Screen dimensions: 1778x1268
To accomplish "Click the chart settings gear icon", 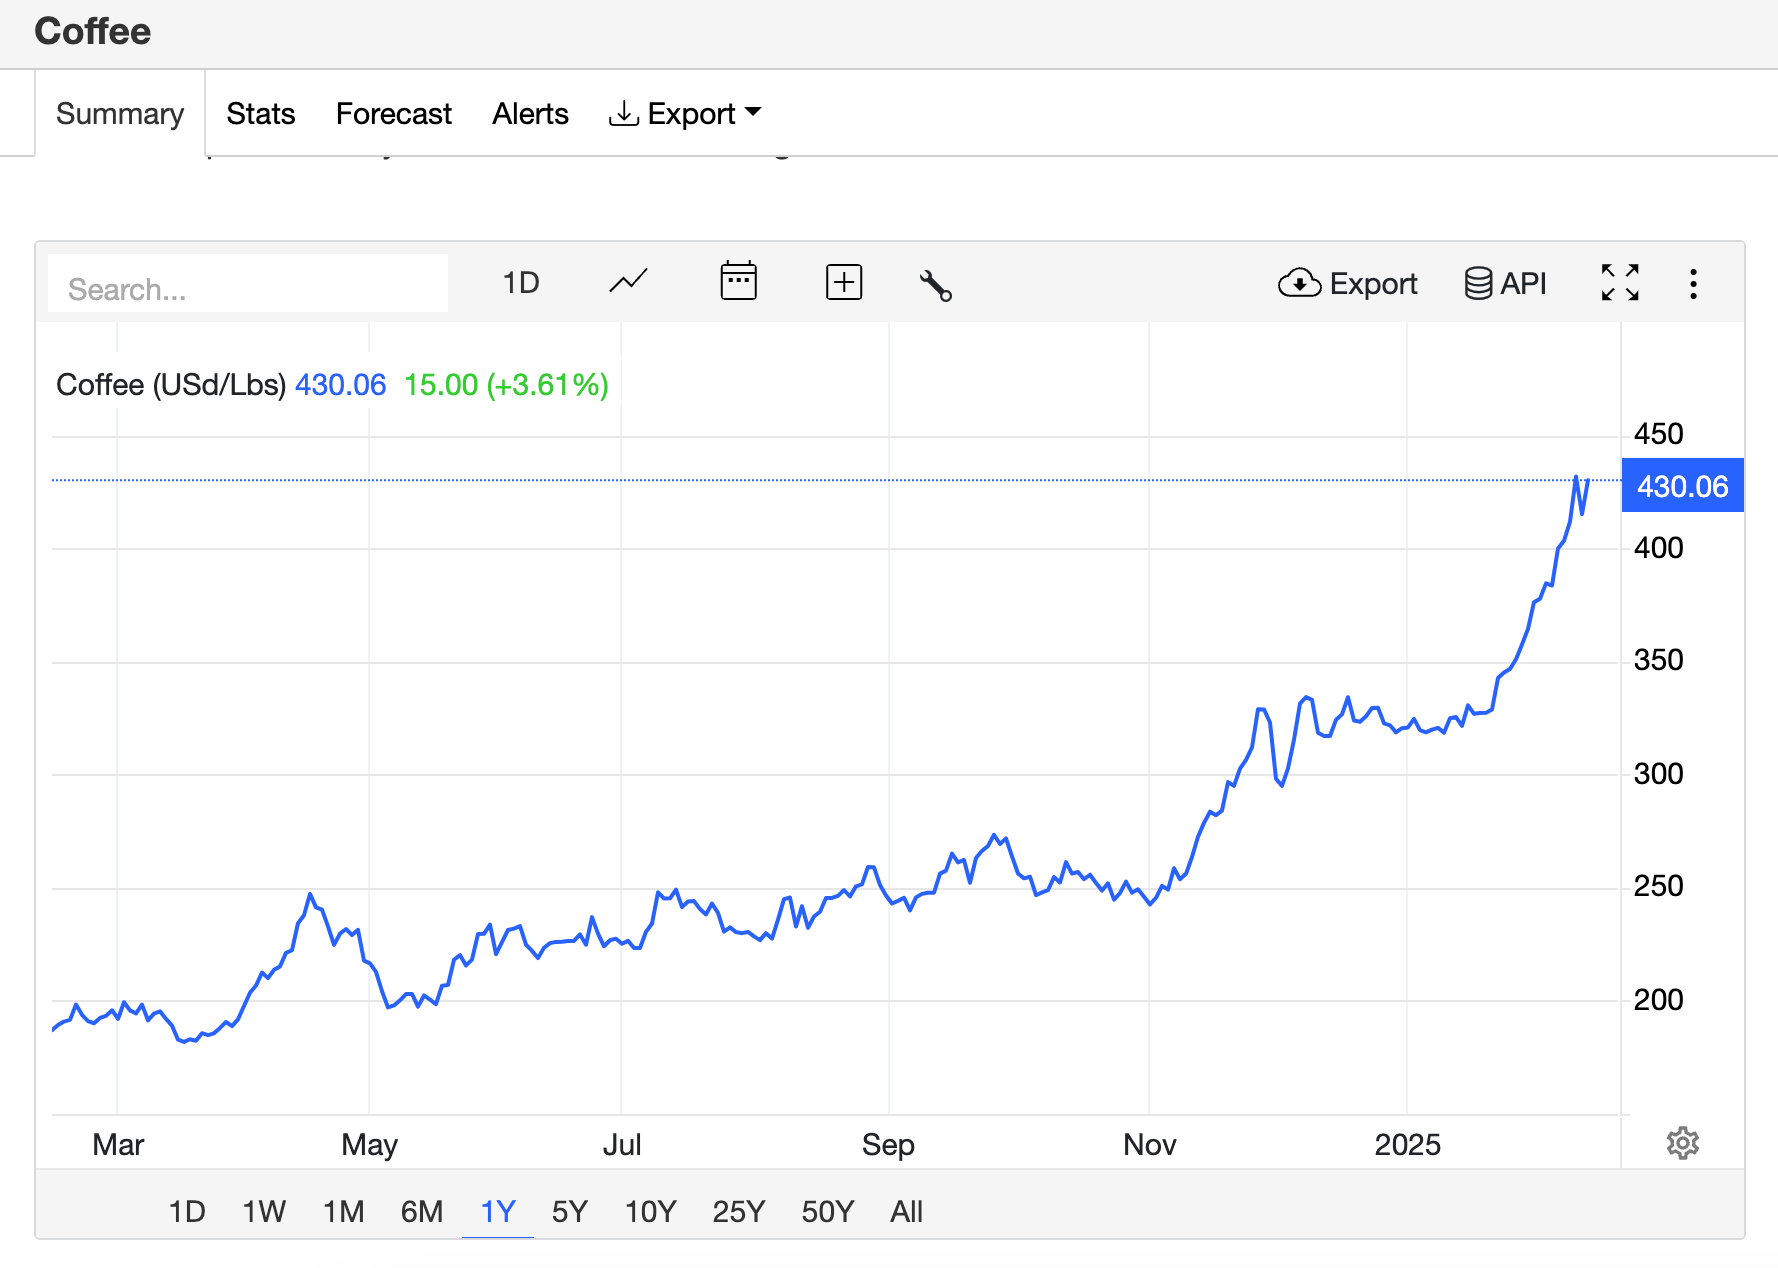I will point(1682,1143).
